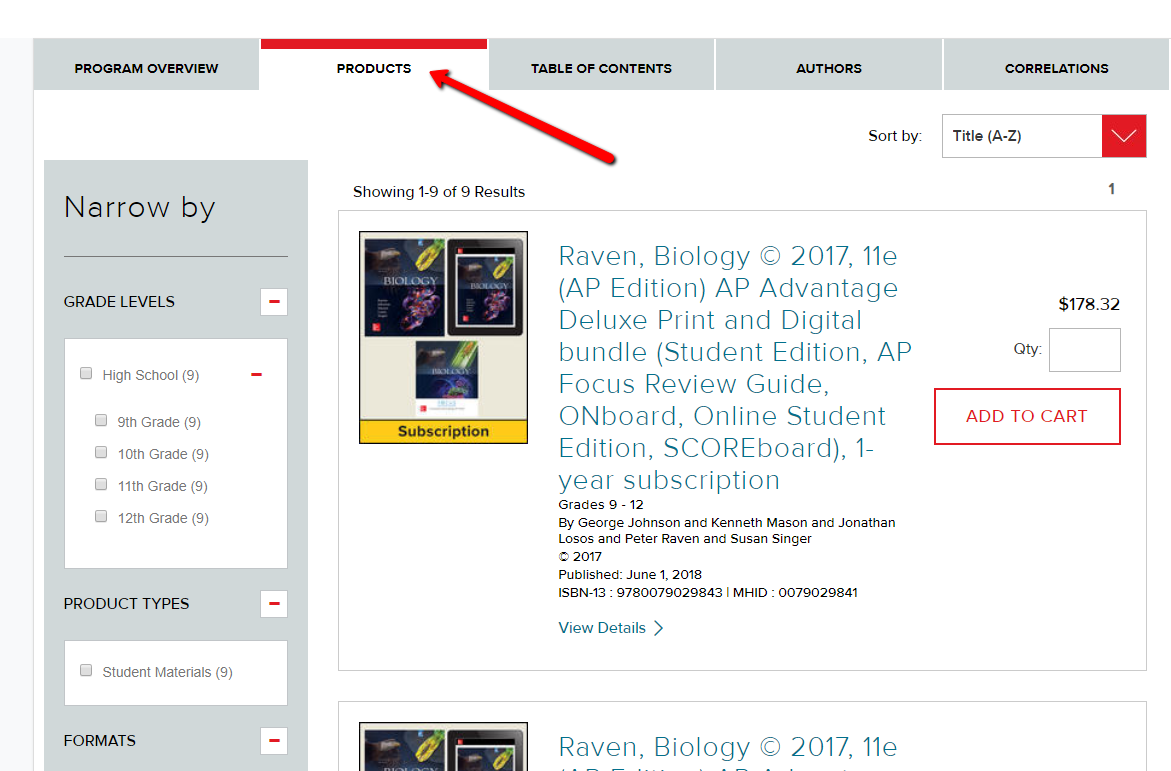Collapse the Product Types filter section
The height and width of the screenshot is (771, 1171).
[x=273, y=603]
